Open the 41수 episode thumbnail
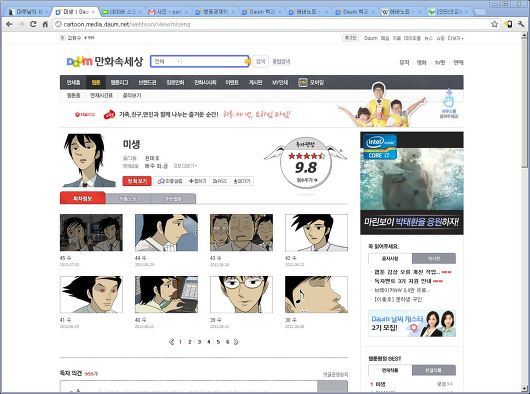The image size is (530, 394). pyautogui.click(x=91, y=294)
